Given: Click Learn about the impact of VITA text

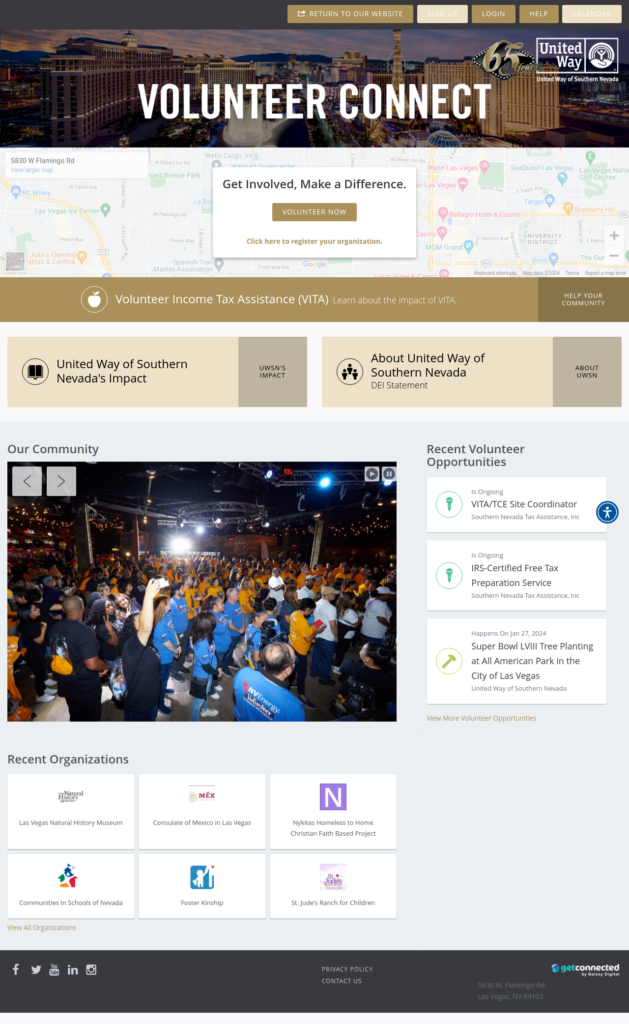Looking at the screenshot, I should tap(395, 300).
